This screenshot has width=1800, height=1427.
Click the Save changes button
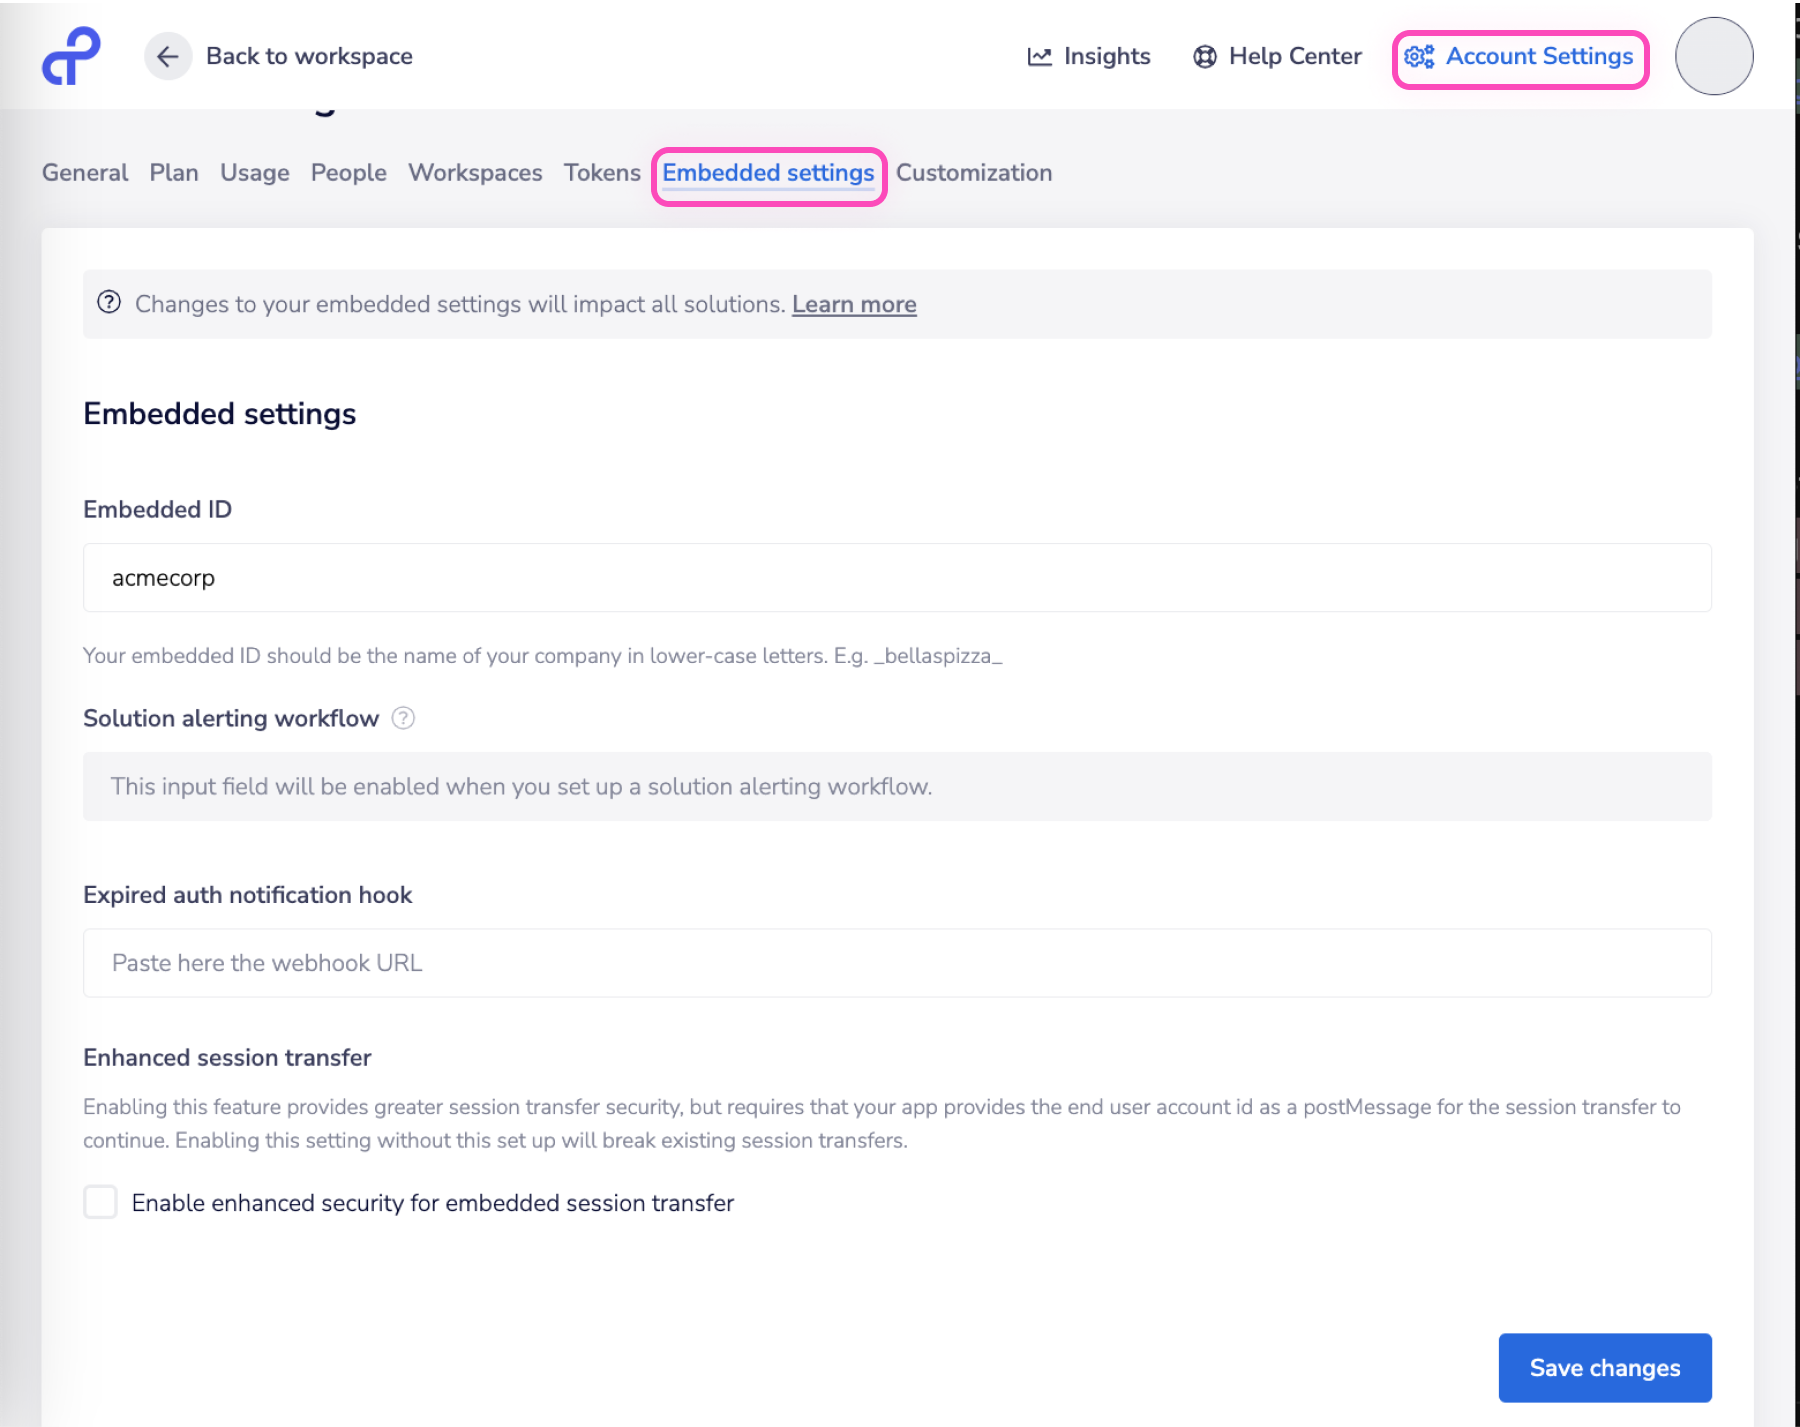tap(1604, 1367)
